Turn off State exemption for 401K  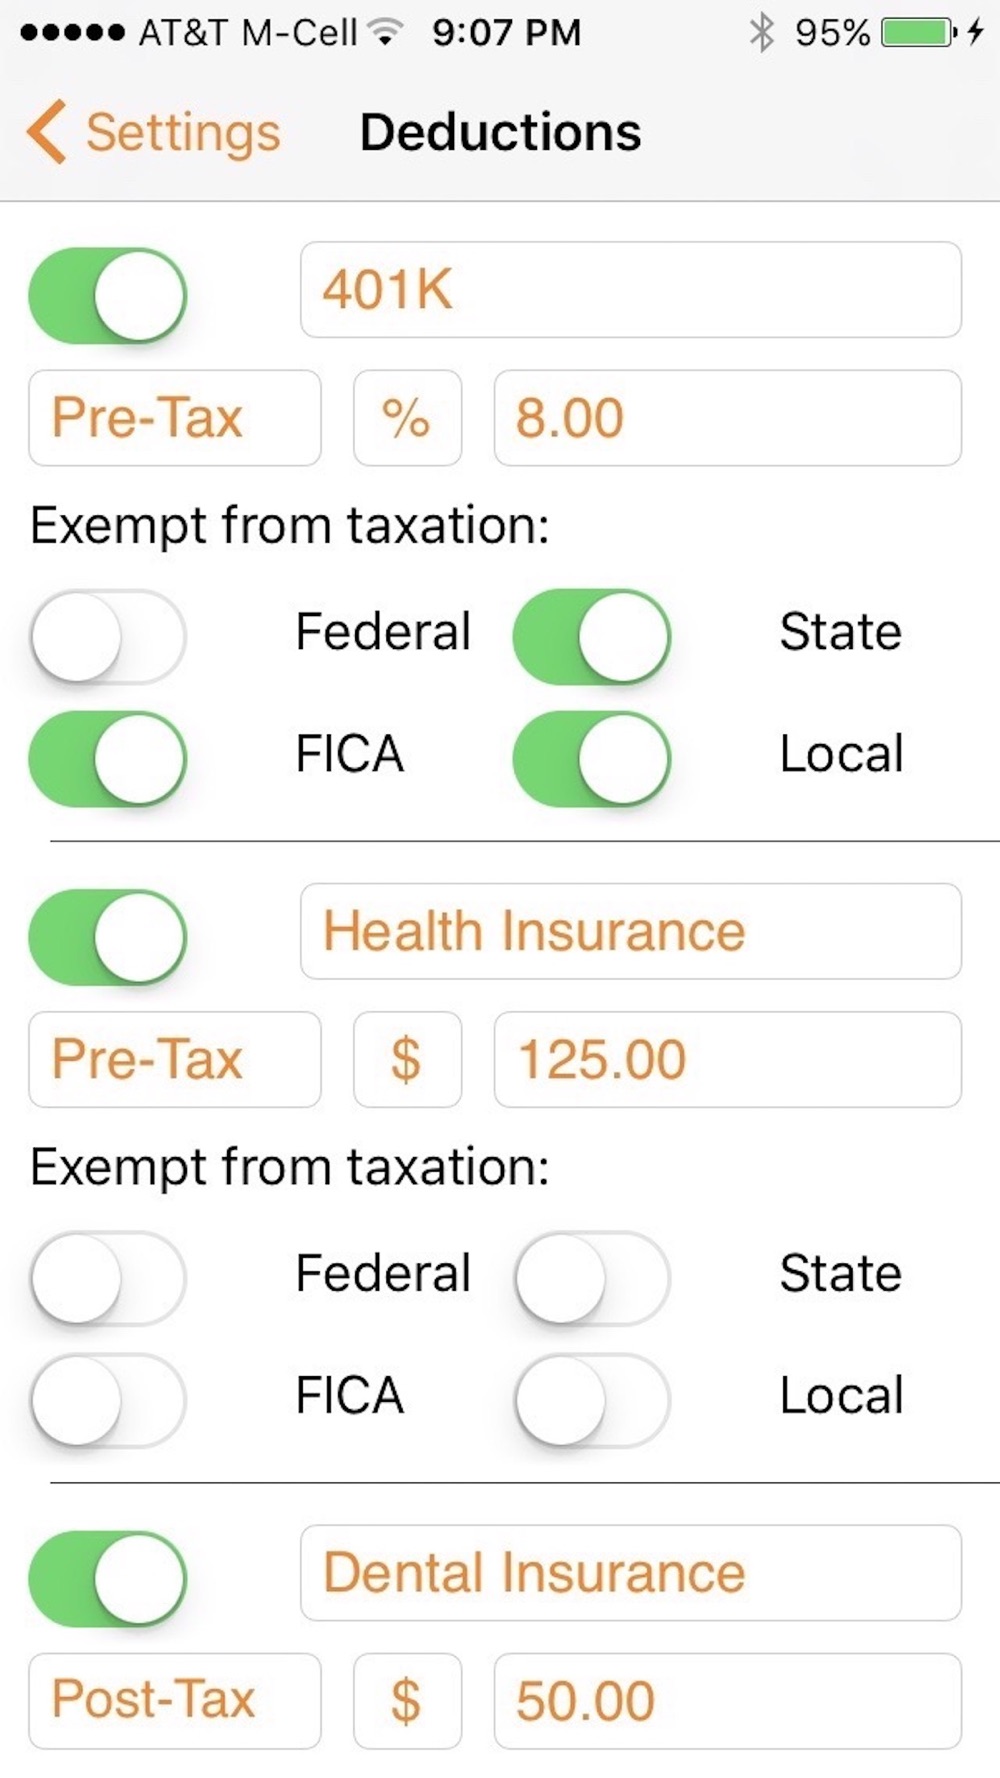click(x=591, y=637)
